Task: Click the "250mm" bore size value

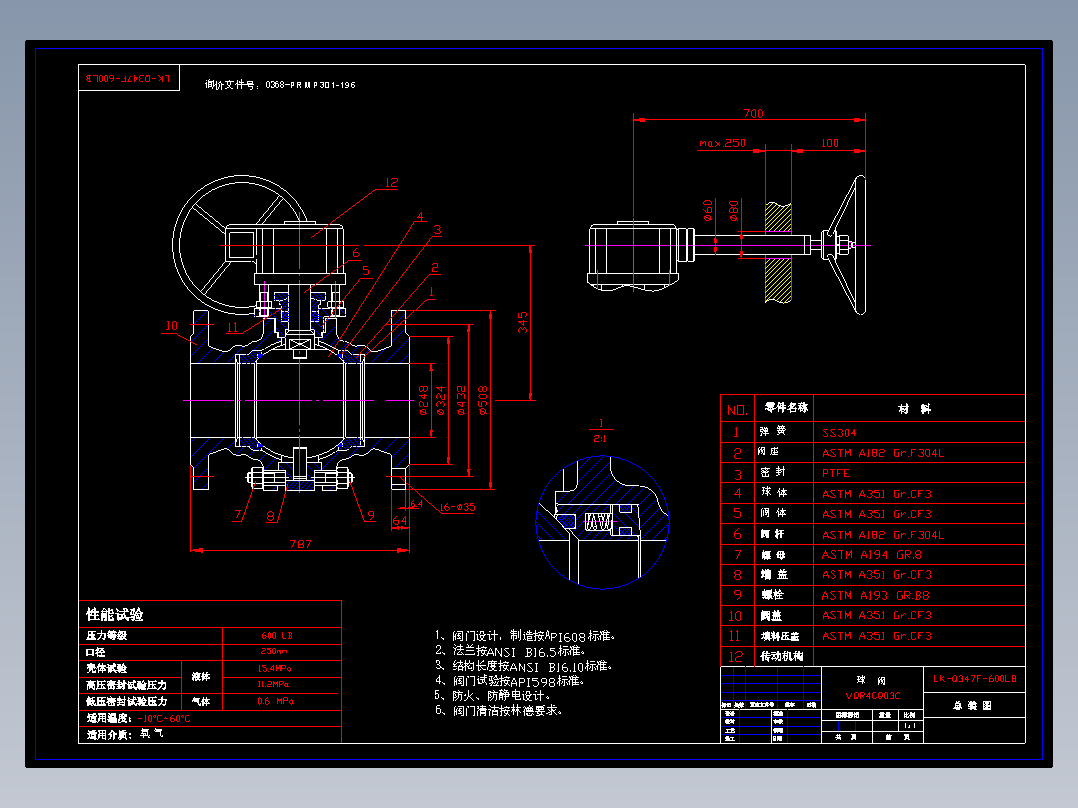Action: pyautogui.click(x=274, y=651)
